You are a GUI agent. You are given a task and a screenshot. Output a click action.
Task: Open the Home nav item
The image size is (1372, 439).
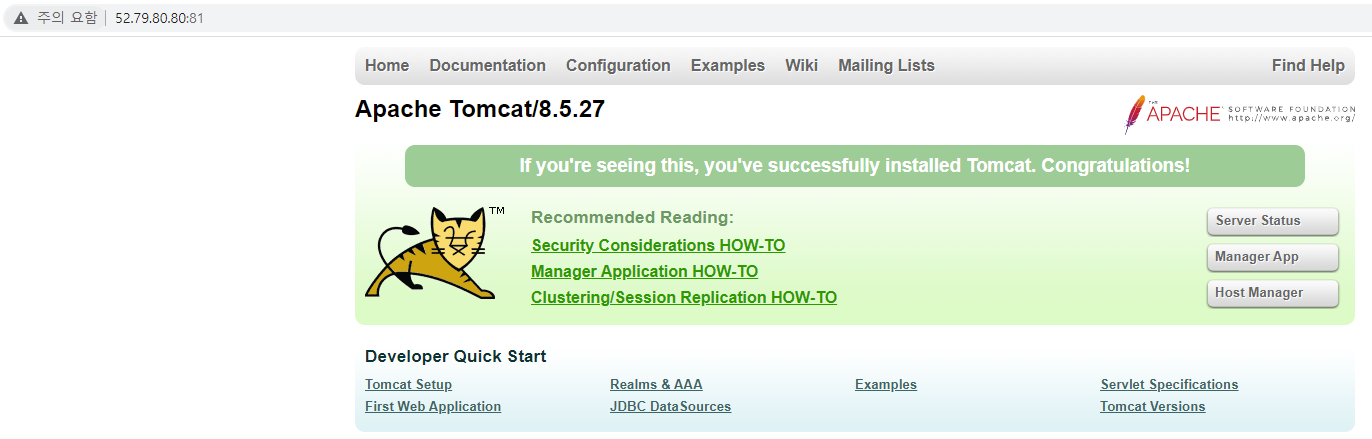pyautogui.click(x=387, y=66)
